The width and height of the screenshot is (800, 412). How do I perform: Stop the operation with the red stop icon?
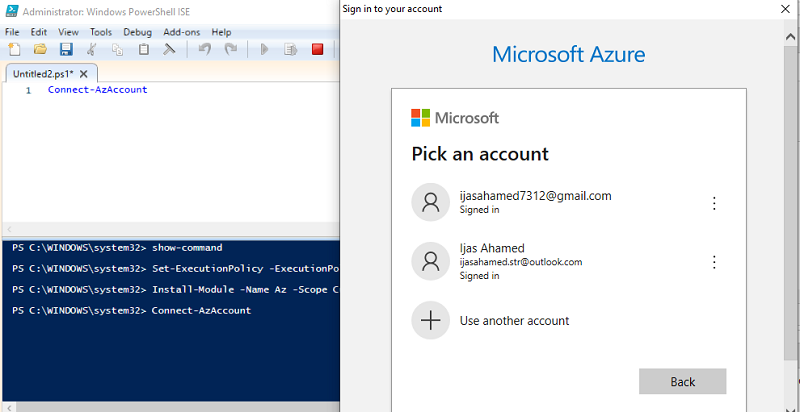click(x=317, y=49)
